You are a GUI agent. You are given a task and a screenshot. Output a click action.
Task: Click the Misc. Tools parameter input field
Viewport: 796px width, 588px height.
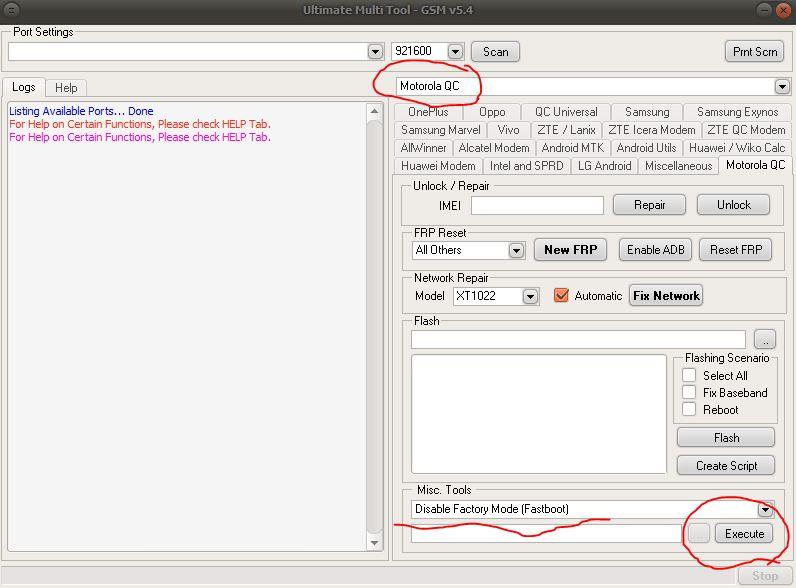click(546, 534)
